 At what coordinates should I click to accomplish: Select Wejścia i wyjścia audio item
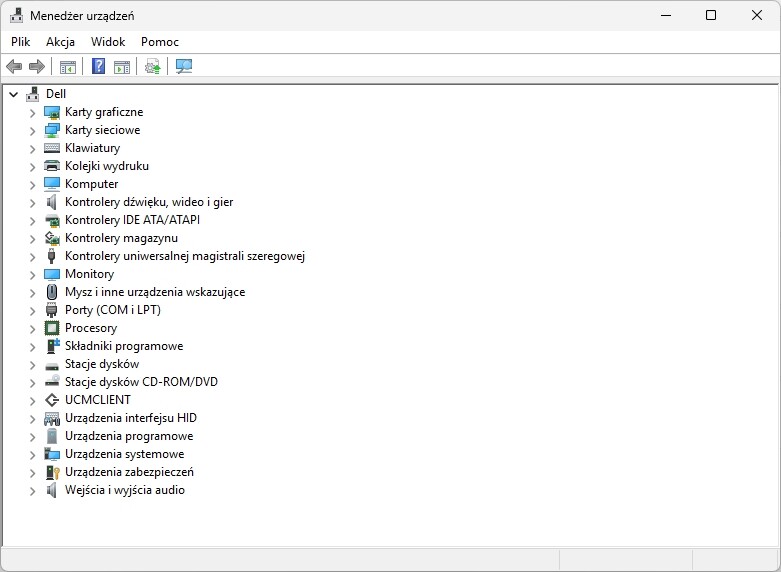point(124,490)
